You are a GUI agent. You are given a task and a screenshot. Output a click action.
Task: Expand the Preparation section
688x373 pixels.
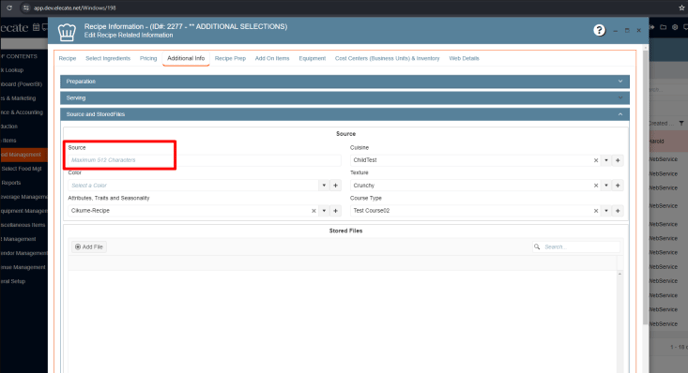(345, 82)
